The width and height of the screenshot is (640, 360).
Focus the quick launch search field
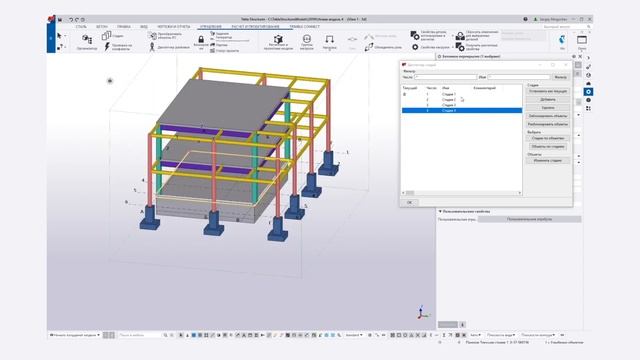point(567,27)
